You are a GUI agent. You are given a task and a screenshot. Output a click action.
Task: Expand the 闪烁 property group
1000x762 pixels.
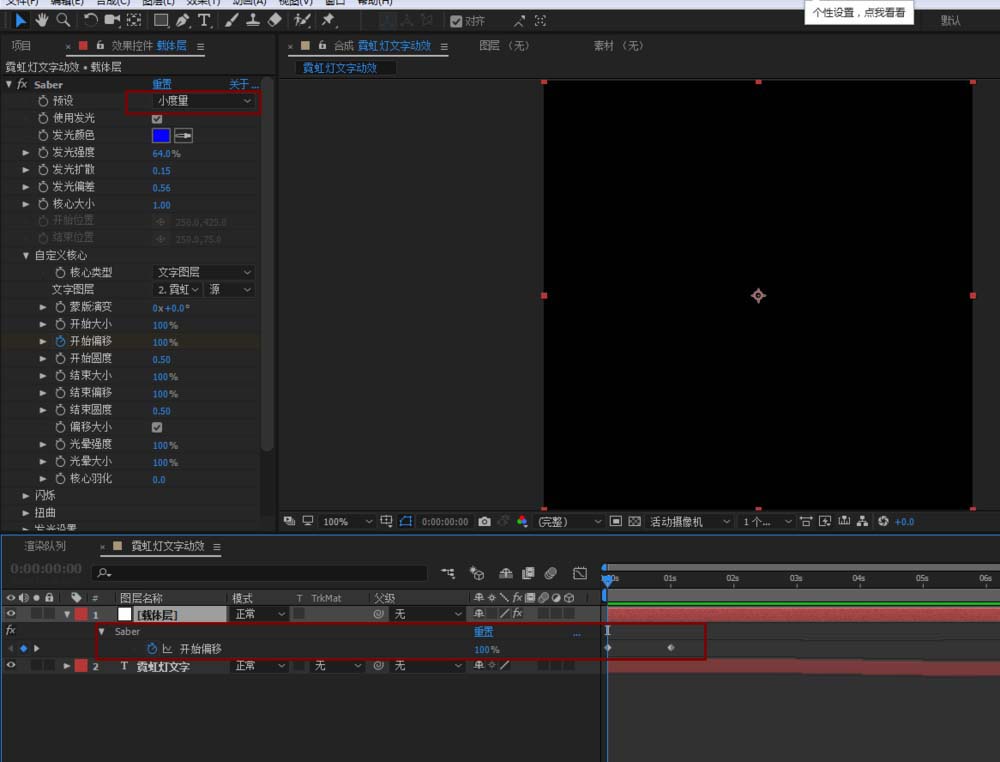pos(26,495)
